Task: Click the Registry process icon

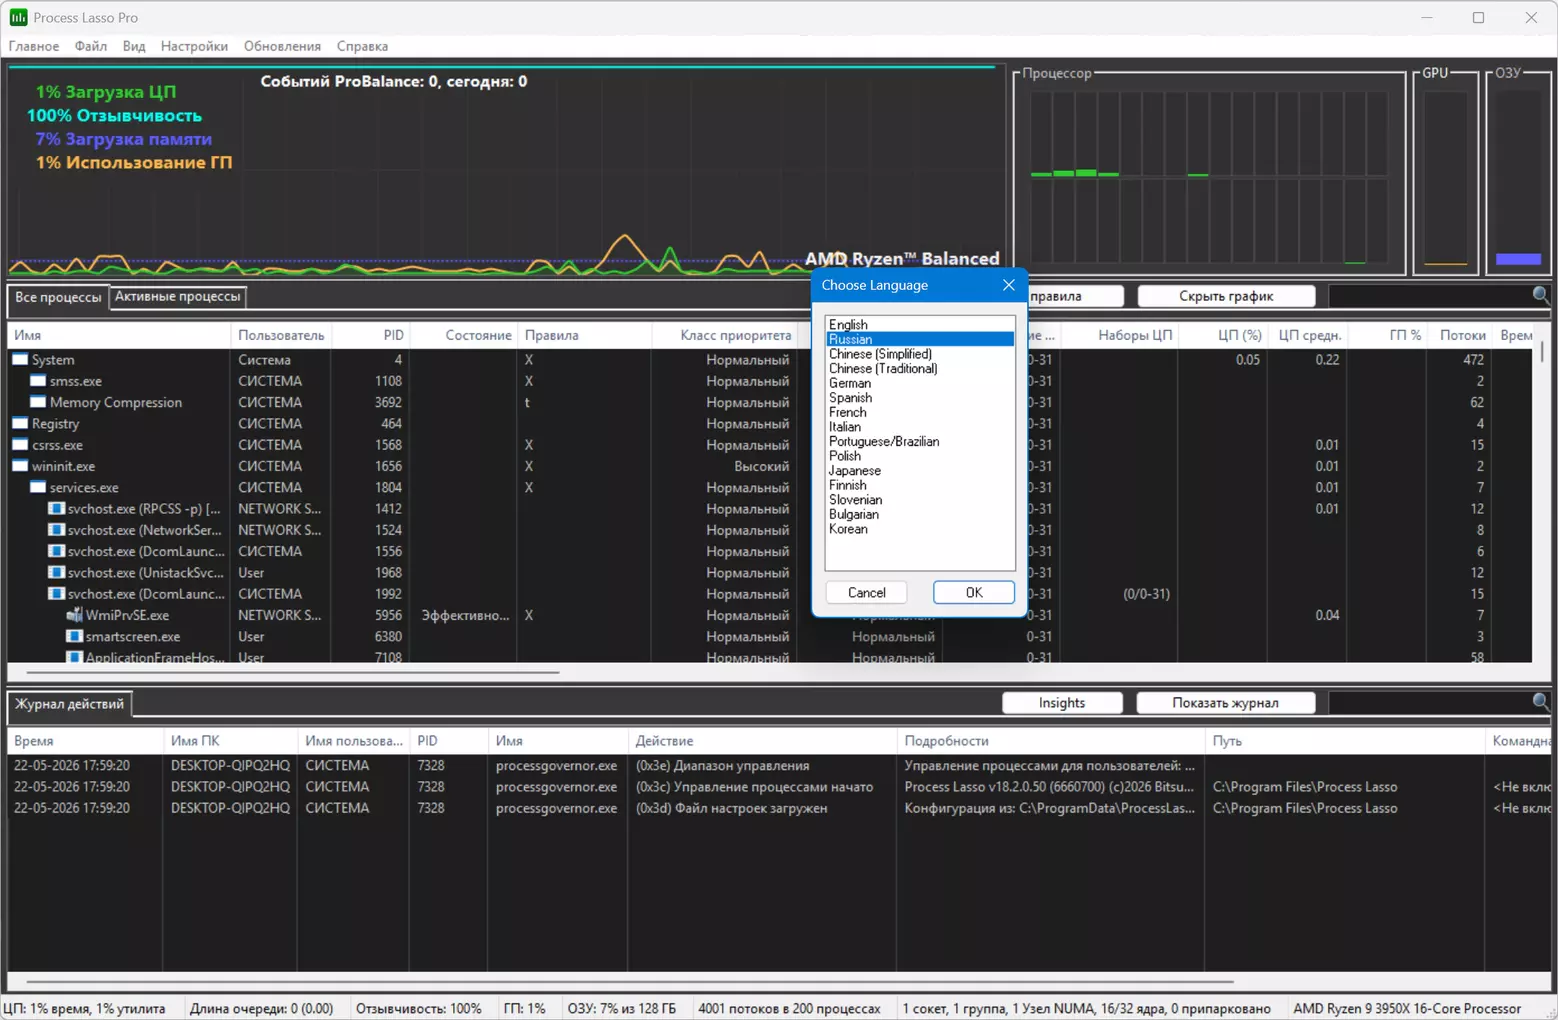Action: point(20,423)
